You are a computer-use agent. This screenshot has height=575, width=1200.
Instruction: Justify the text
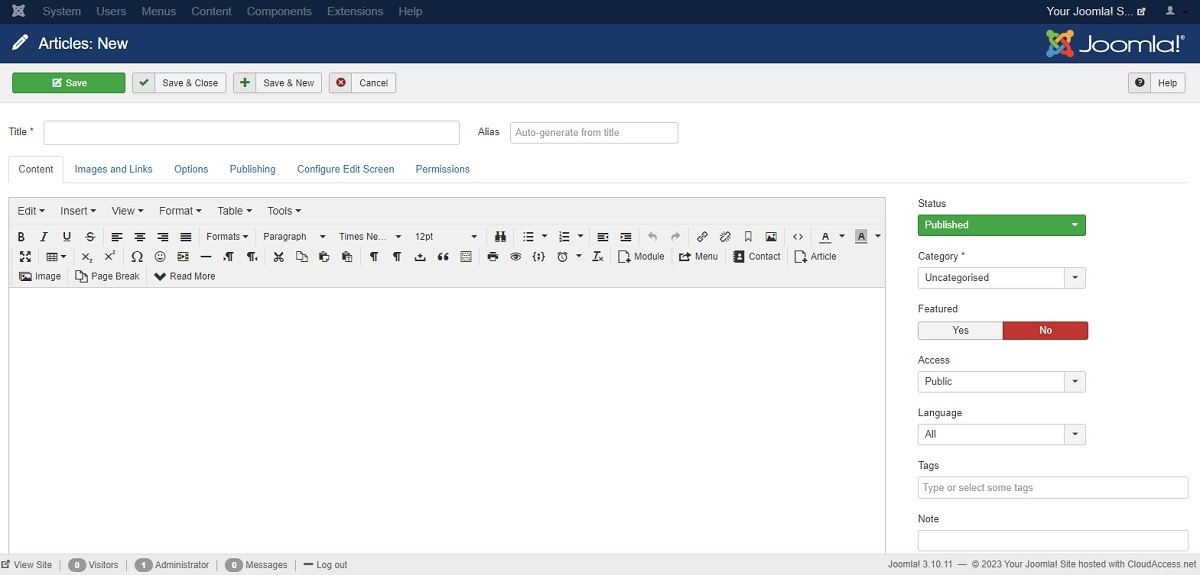(186, 237)
